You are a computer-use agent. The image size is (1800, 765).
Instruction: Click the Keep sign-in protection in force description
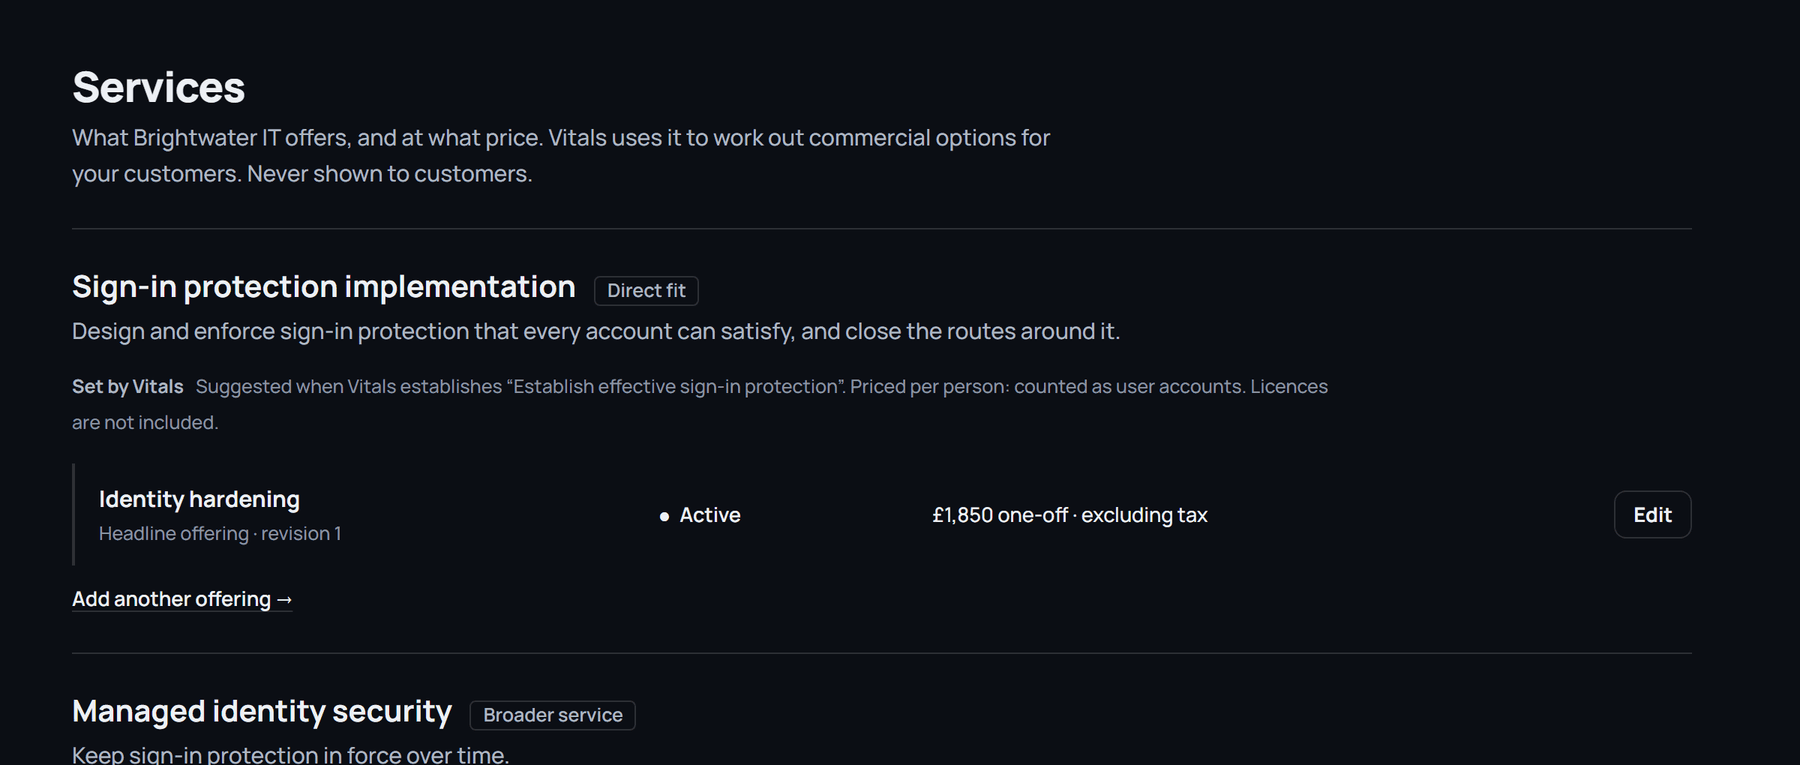tap(291, 755)
